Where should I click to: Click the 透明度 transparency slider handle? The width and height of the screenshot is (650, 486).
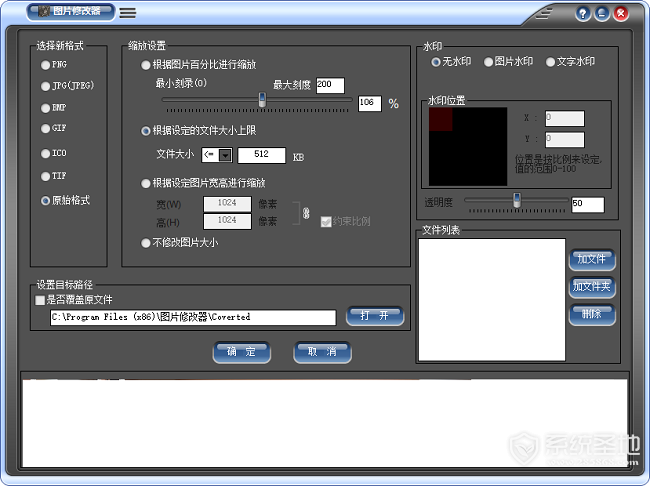pos(517,200)
